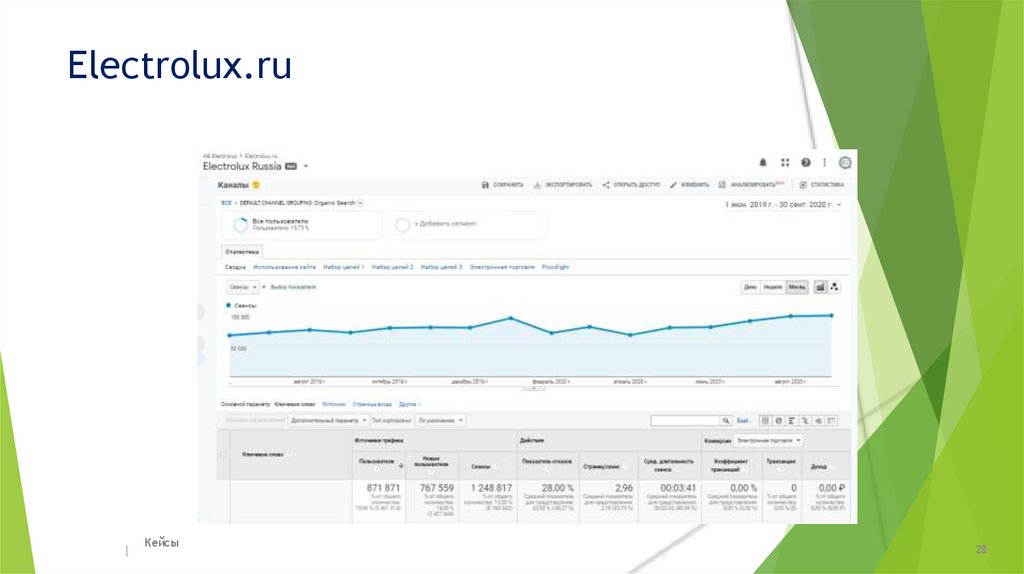This screenshot has height=574, width=1024.
Task: Click the Все пользователи segment box
Action: 302,225
